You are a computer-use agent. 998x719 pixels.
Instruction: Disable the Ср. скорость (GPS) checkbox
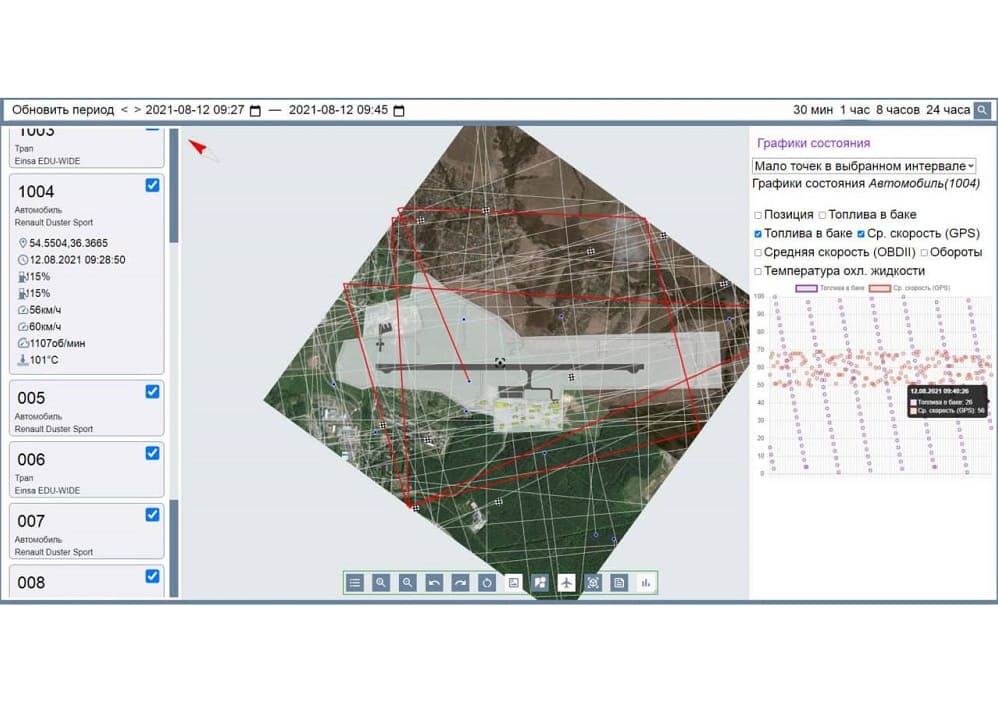[x=862, y=233]
